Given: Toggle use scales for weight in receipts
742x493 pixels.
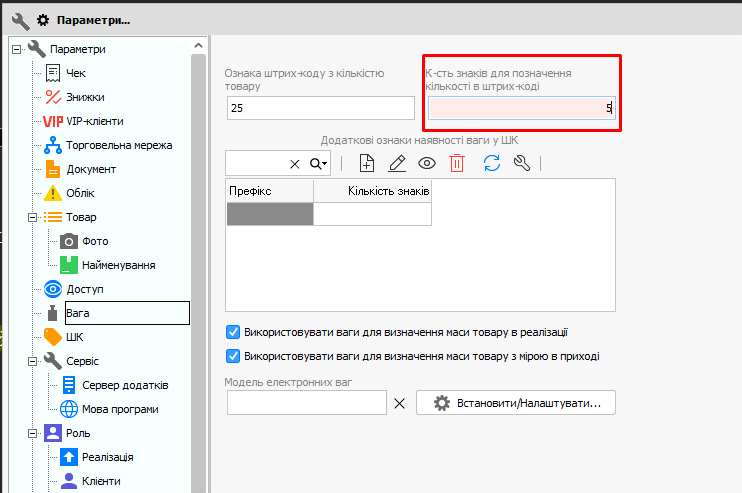Looking at the screenshot, I should pyautogui.click(x=233, y=356).
